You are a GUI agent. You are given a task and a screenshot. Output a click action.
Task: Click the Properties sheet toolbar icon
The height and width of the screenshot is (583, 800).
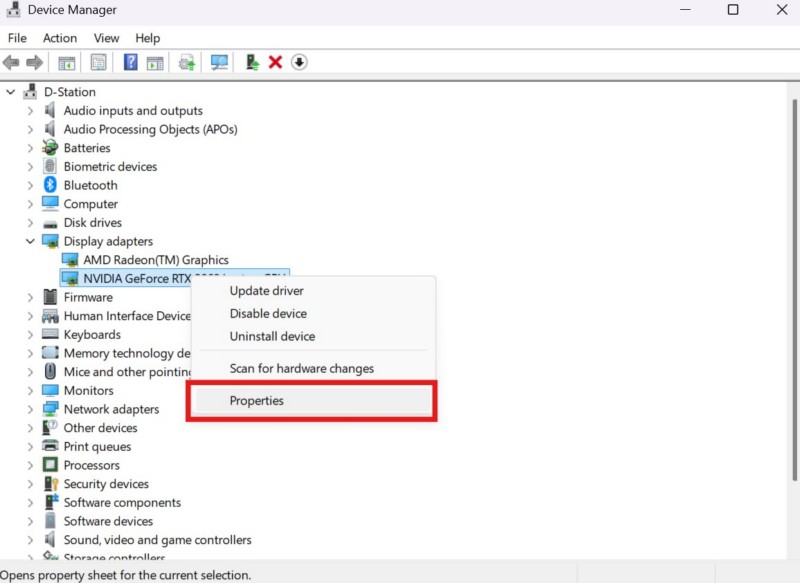coord(98,62)
